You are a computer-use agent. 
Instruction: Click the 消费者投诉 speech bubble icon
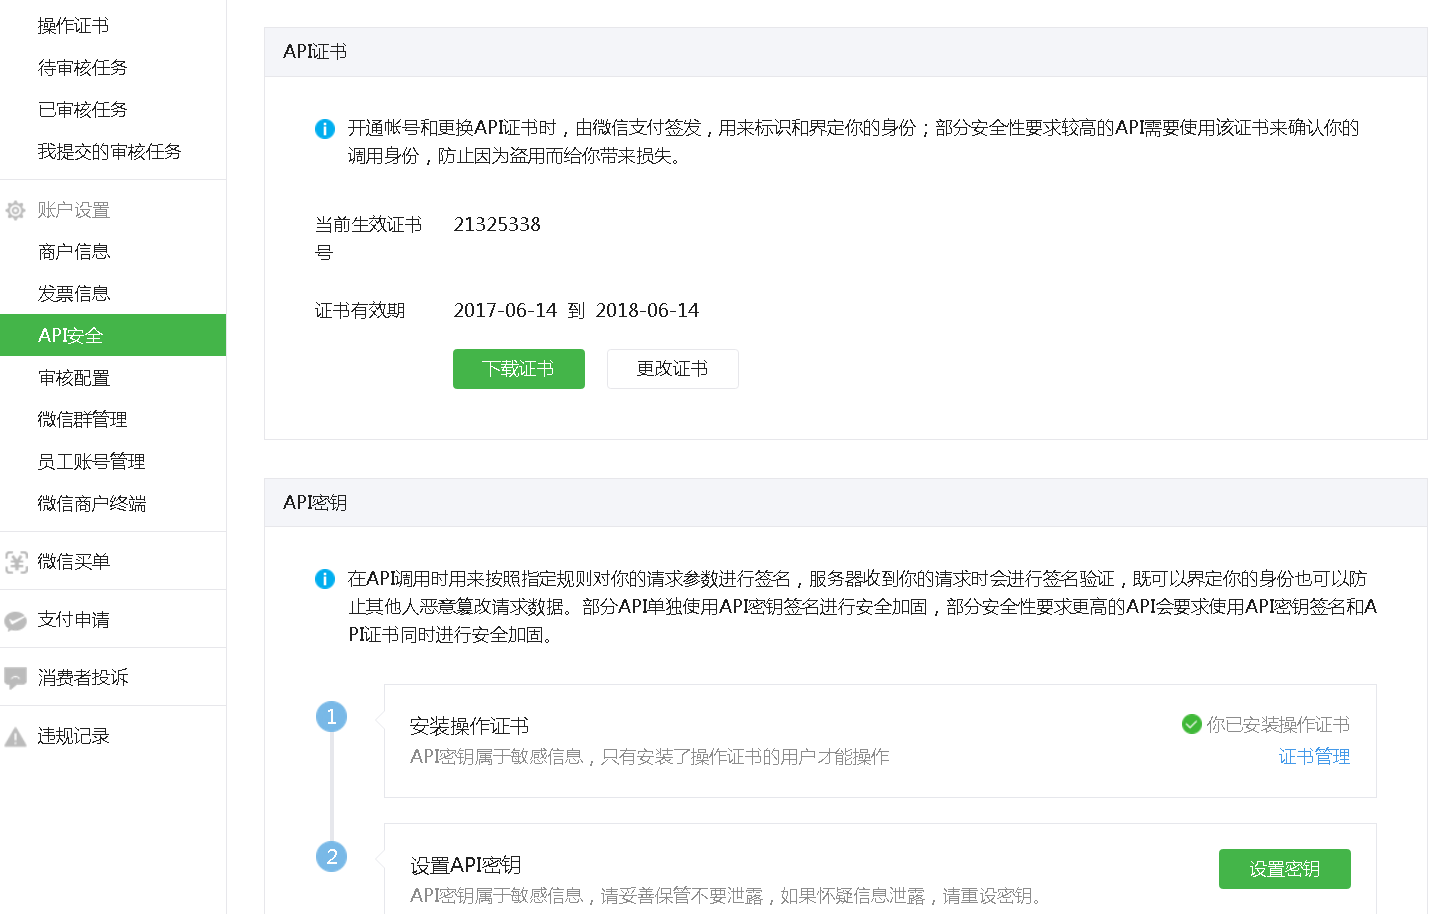coord(16,678)
